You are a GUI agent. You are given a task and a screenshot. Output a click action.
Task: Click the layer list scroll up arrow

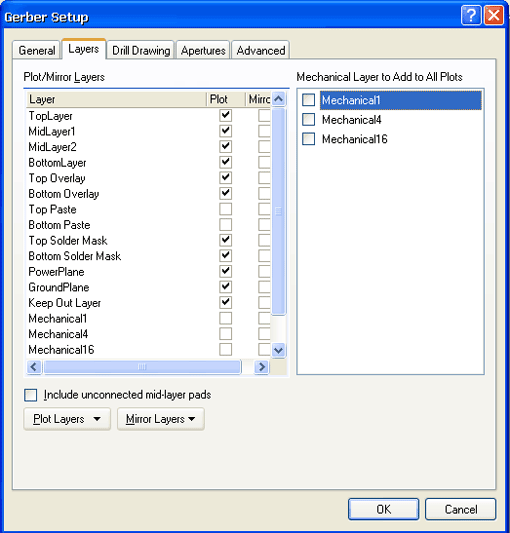point(278,99)
